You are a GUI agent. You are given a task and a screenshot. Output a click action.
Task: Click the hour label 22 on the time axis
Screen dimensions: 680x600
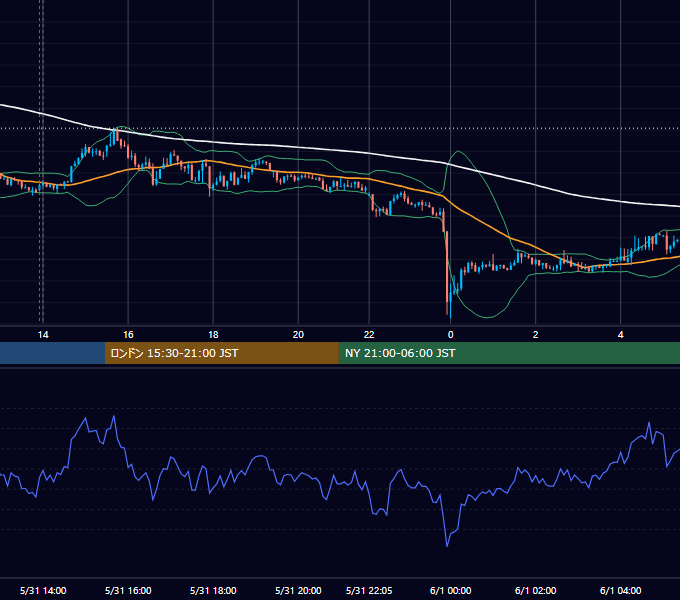(369, 335)
